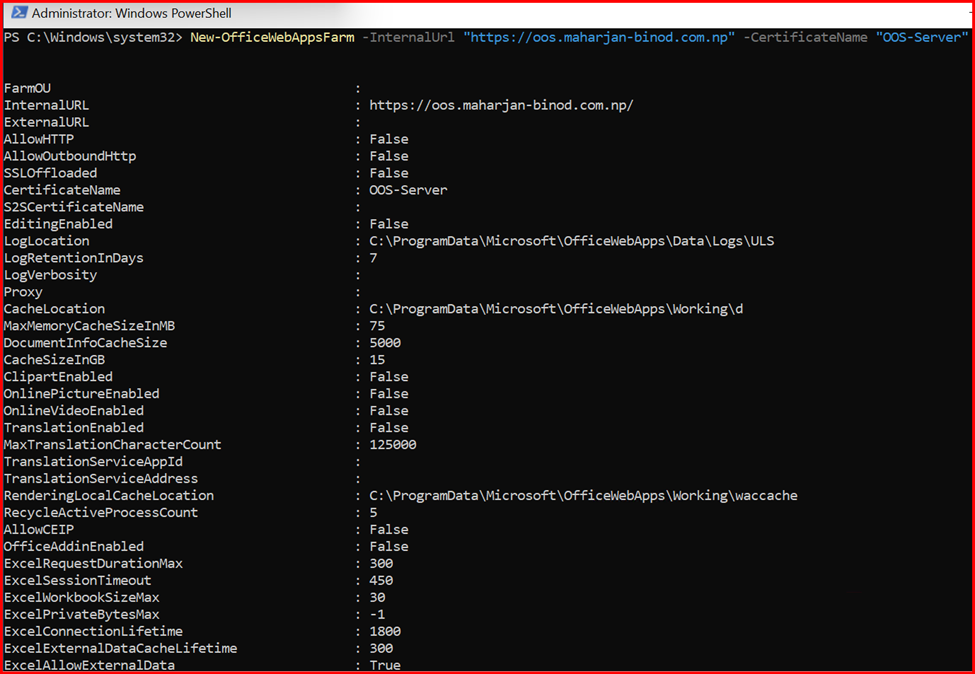Screen dimensions: 975x674
Task: Click the LogLocation path ending in ULS
Action: pos(572,241)
